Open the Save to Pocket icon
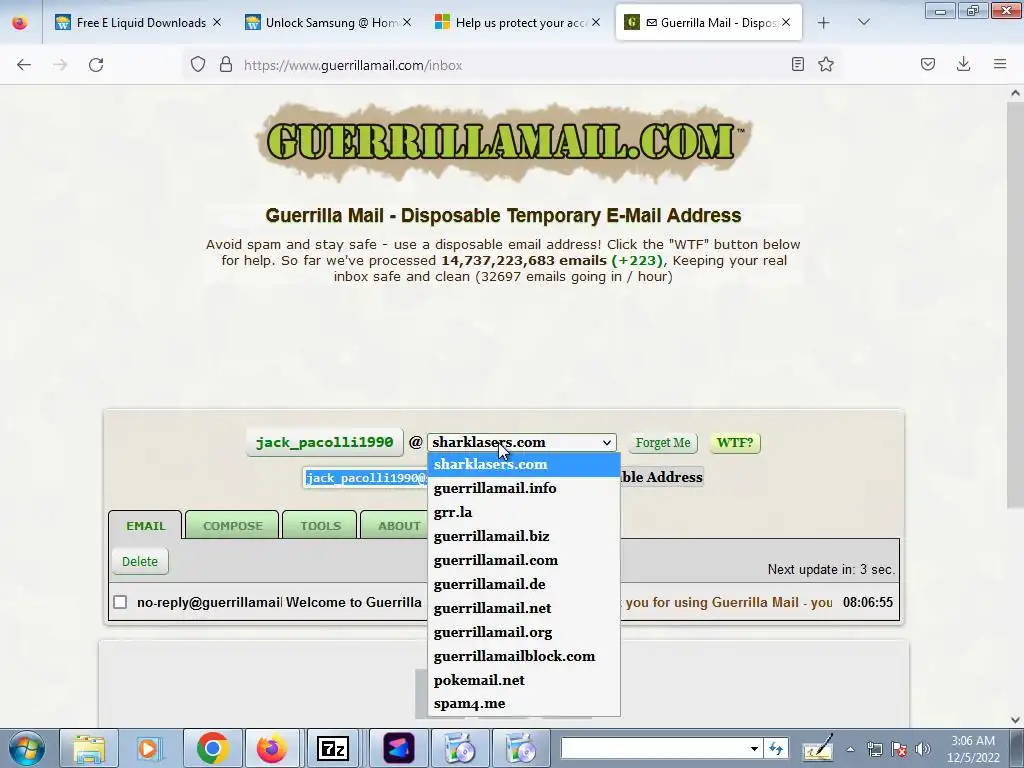1024x768 pixels. (x=927, y=65)
